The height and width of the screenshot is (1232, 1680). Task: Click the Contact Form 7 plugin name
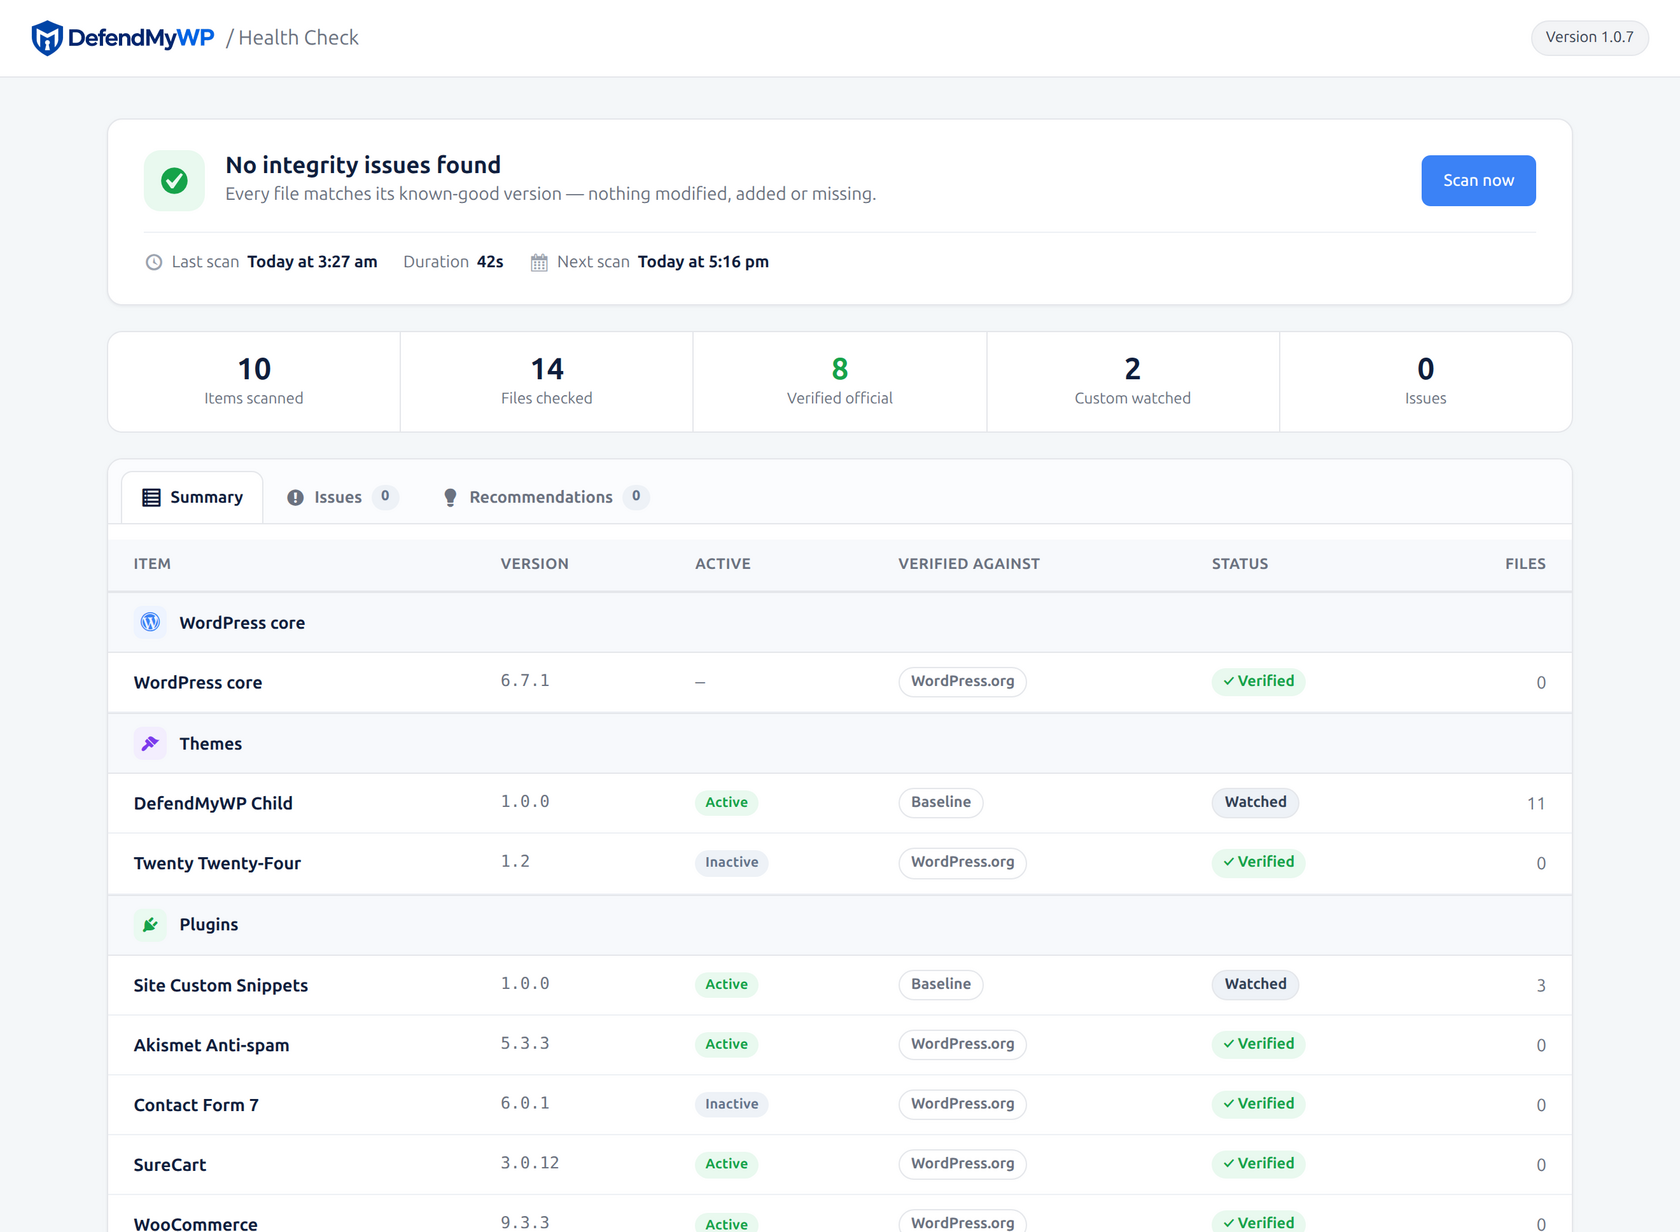(196, 1105)
